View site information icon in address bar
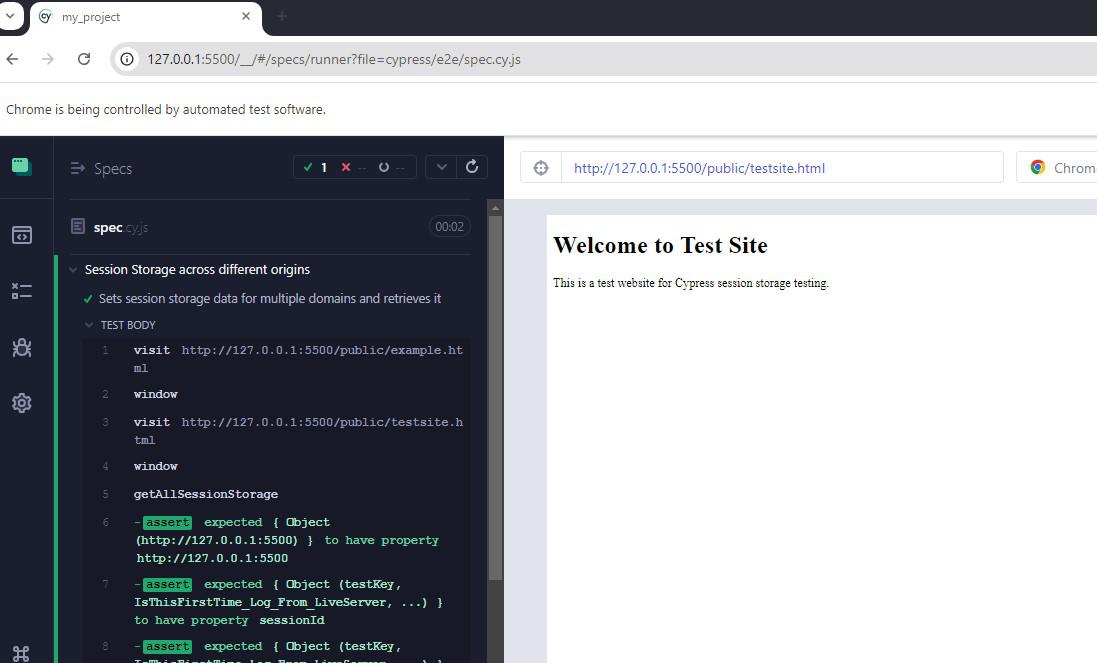This screenshot has width=1097, height=663. (x=127, y=59)
